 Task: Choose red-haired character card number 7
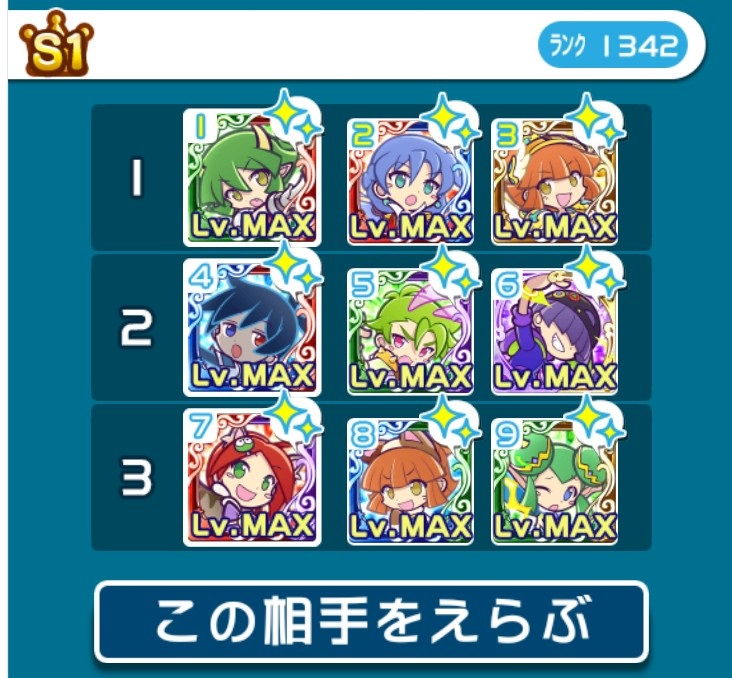pyautogui.click(x=252, y=477)
